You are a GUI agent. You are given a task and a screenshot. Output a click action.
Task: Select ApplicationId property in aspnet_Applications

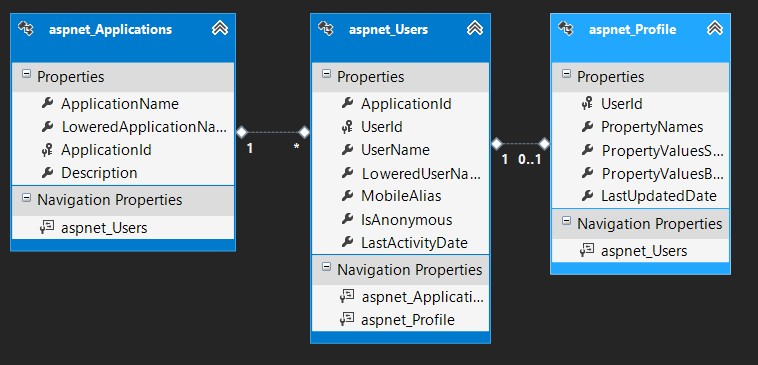[106, 150]
